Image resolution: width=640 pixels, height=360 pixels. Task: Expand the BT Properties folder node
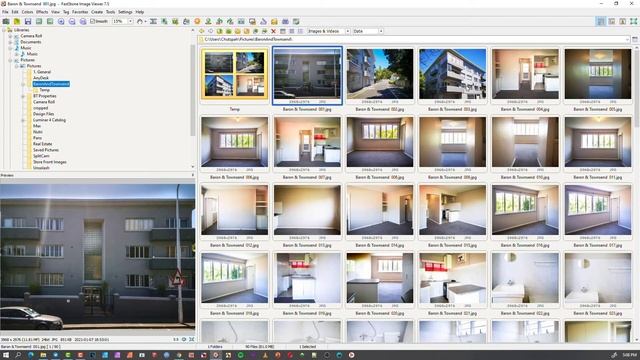[x=23, y=96]
